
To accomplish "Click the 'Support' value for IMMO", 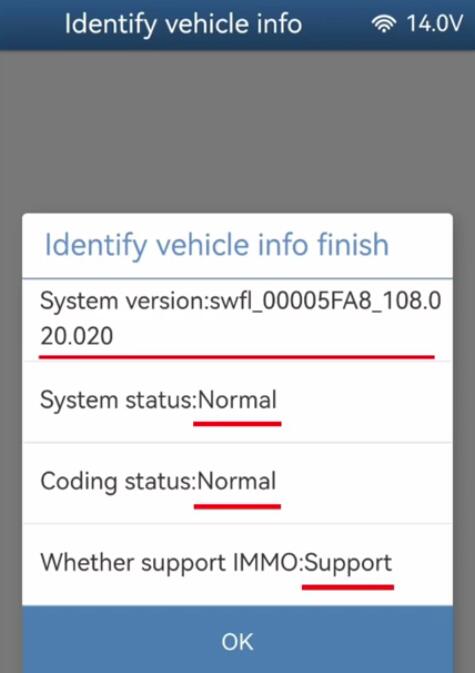I will point(348,564).
